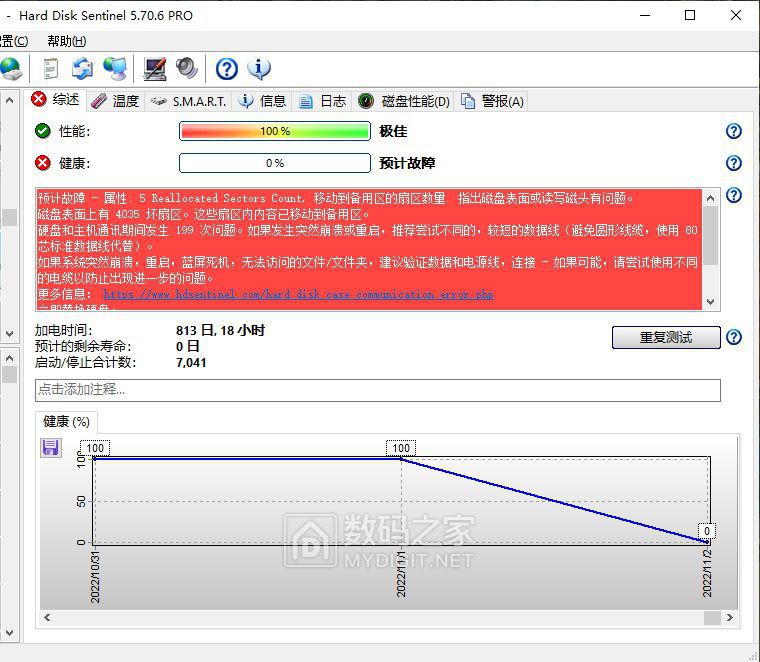Screen dimensions: 760x662
Task: Click the remaining lifetime value 0 日
Action: click(x=188, y=347)
